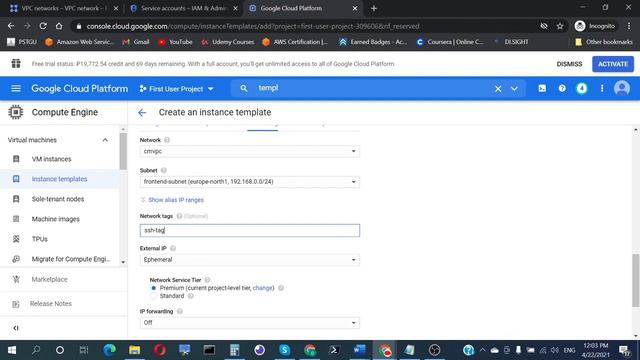Switch to VPC networks browser tab
Viewport: 640px width, 360px height.
pyautogui.click(x=64, y=8)
